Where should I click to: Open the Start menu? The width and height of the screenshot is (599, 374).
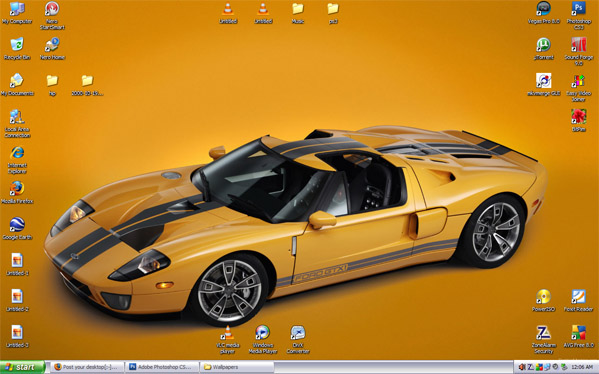(x=23, y=367)
